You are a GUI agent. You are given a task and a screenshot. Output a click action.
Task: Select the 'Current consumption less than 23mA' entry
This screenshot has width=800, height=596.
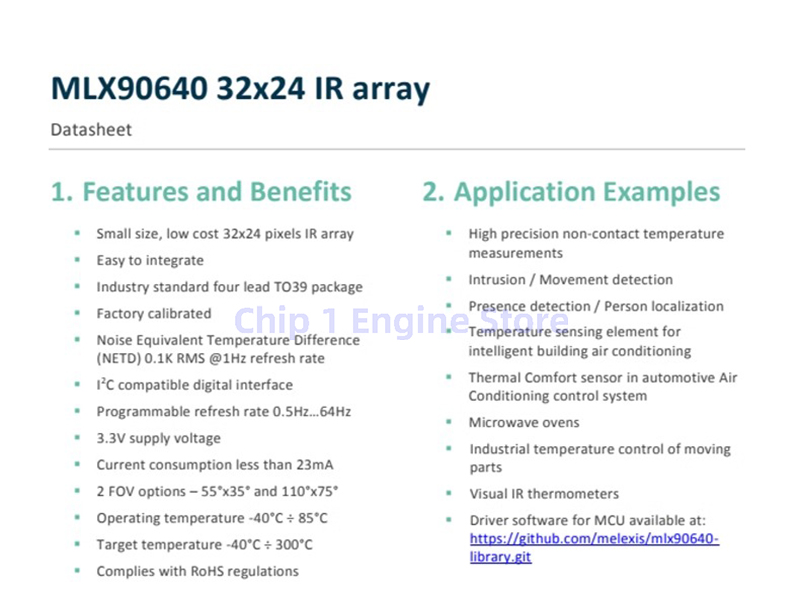[213, 464]
